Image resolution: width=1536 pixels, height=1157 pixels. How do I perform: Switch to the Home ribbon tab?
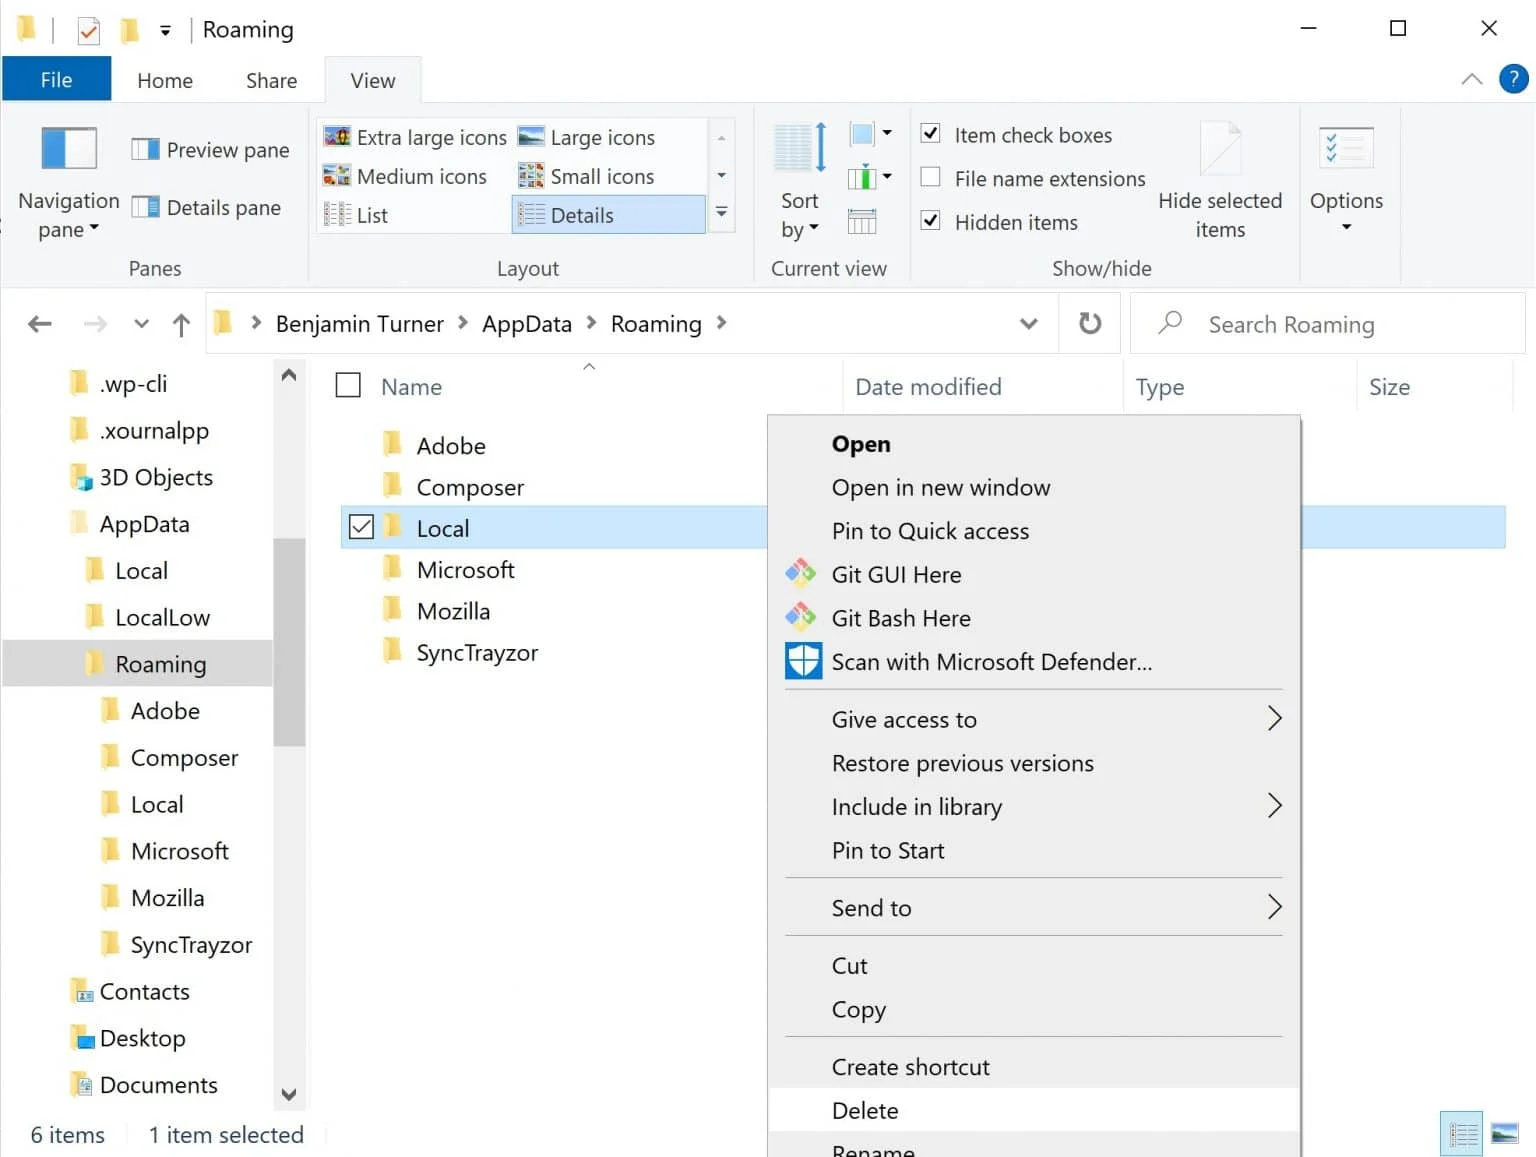164,80
